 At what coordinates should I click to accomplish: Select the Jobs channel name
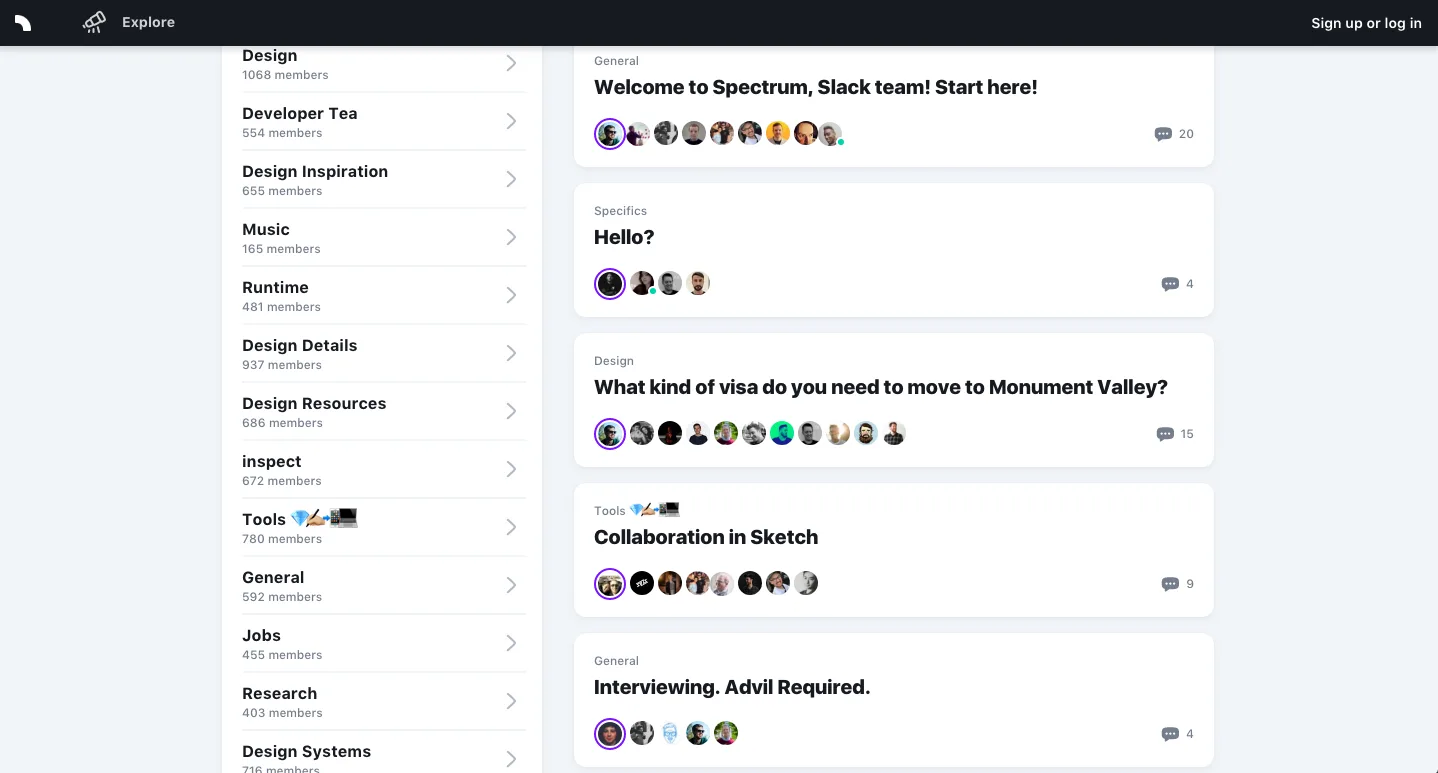261,635
